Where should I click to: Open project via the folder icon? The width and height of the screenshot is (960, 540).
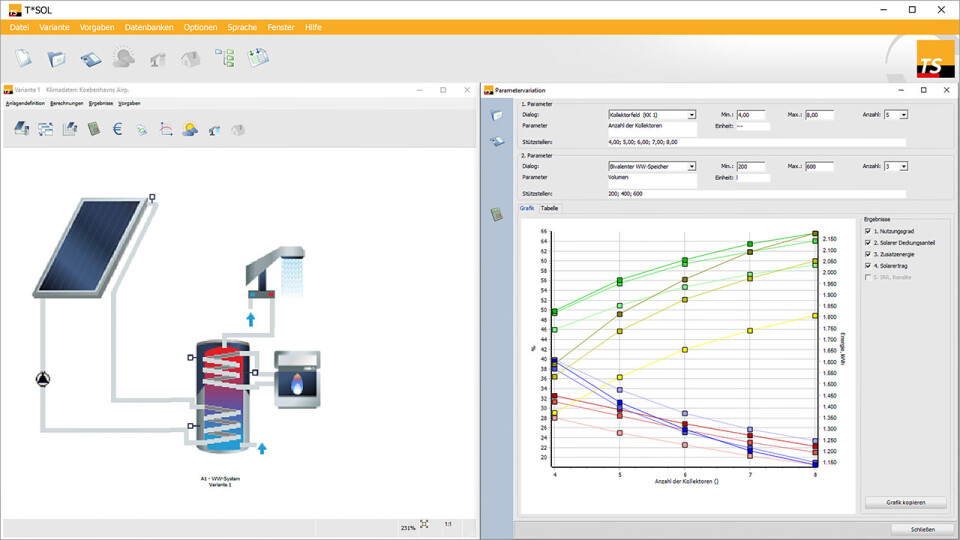(x=57, y=59)
